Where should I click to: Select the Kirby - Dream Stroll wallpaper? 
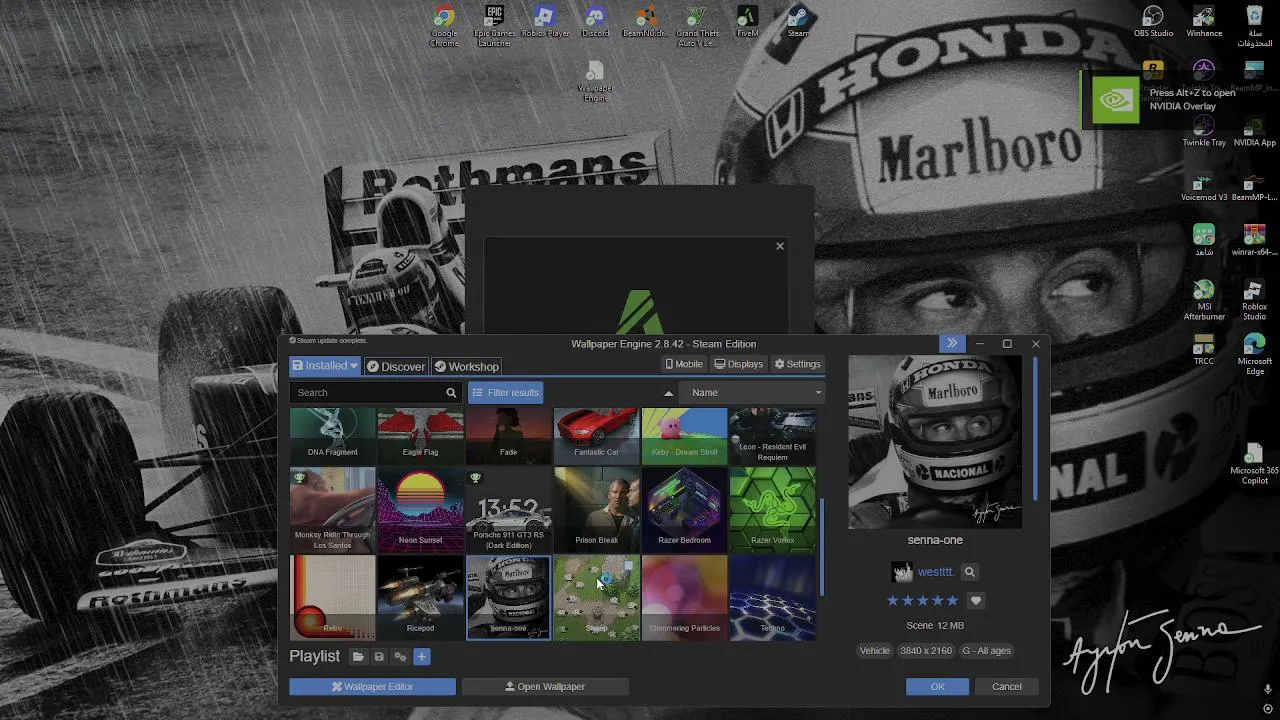684,435
